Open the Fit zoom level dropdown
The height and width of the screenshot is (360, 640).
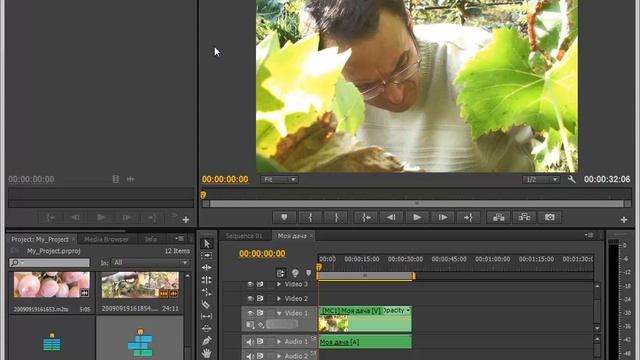pos(280,180)
